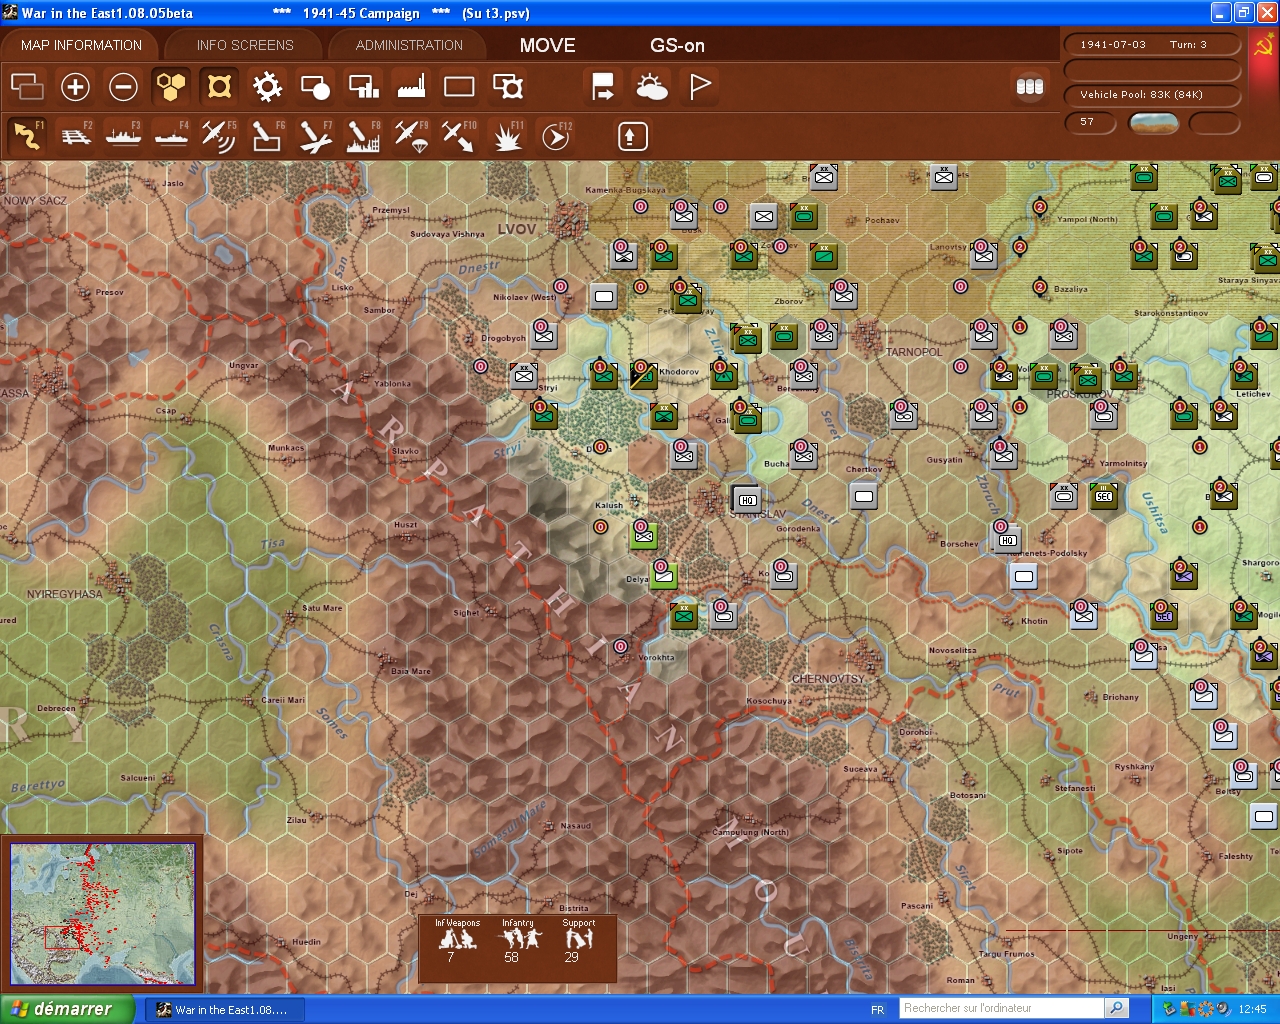1280x1024 pixels.
Task: Click the boxed up-arrow icon
Action: pyautogui.click(x=632, y=136)
